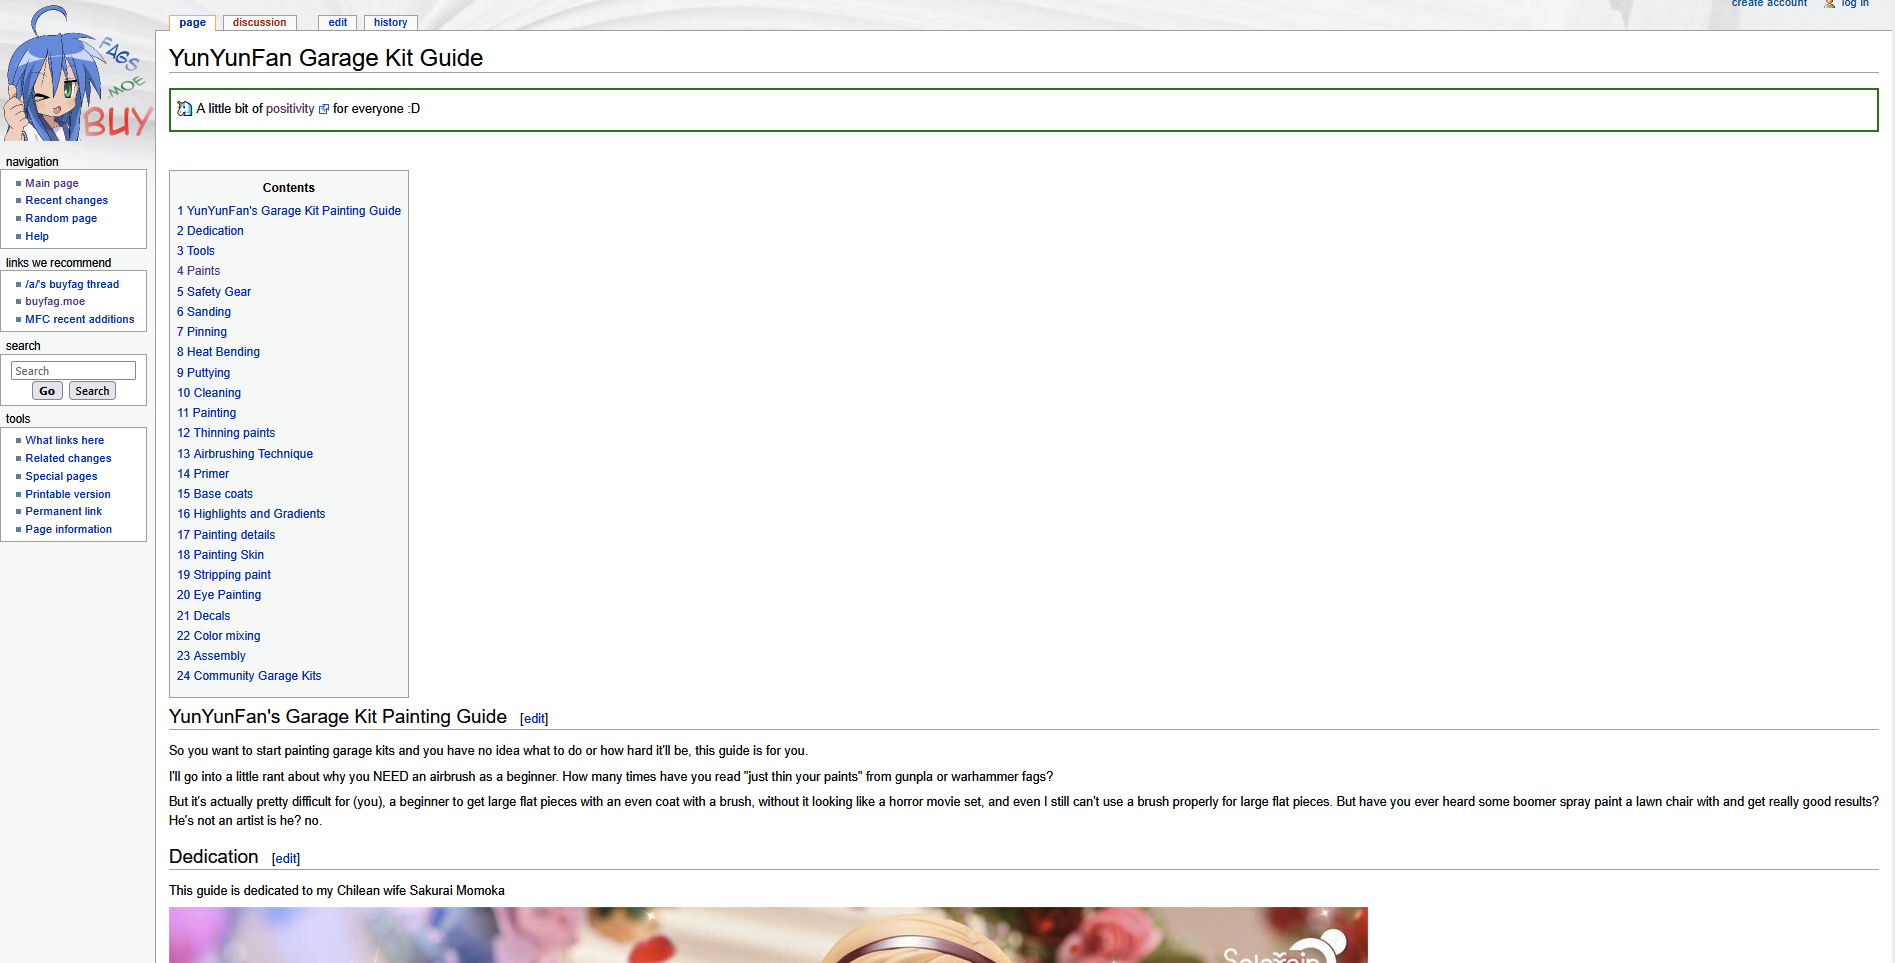Jump to Heat Bending section
Screen dimensions: 1895x963
pos(219,352)
